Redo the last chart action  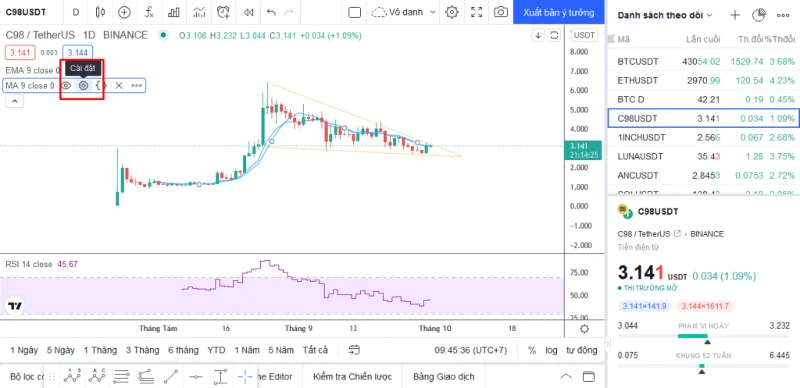(x=289, y=12)
